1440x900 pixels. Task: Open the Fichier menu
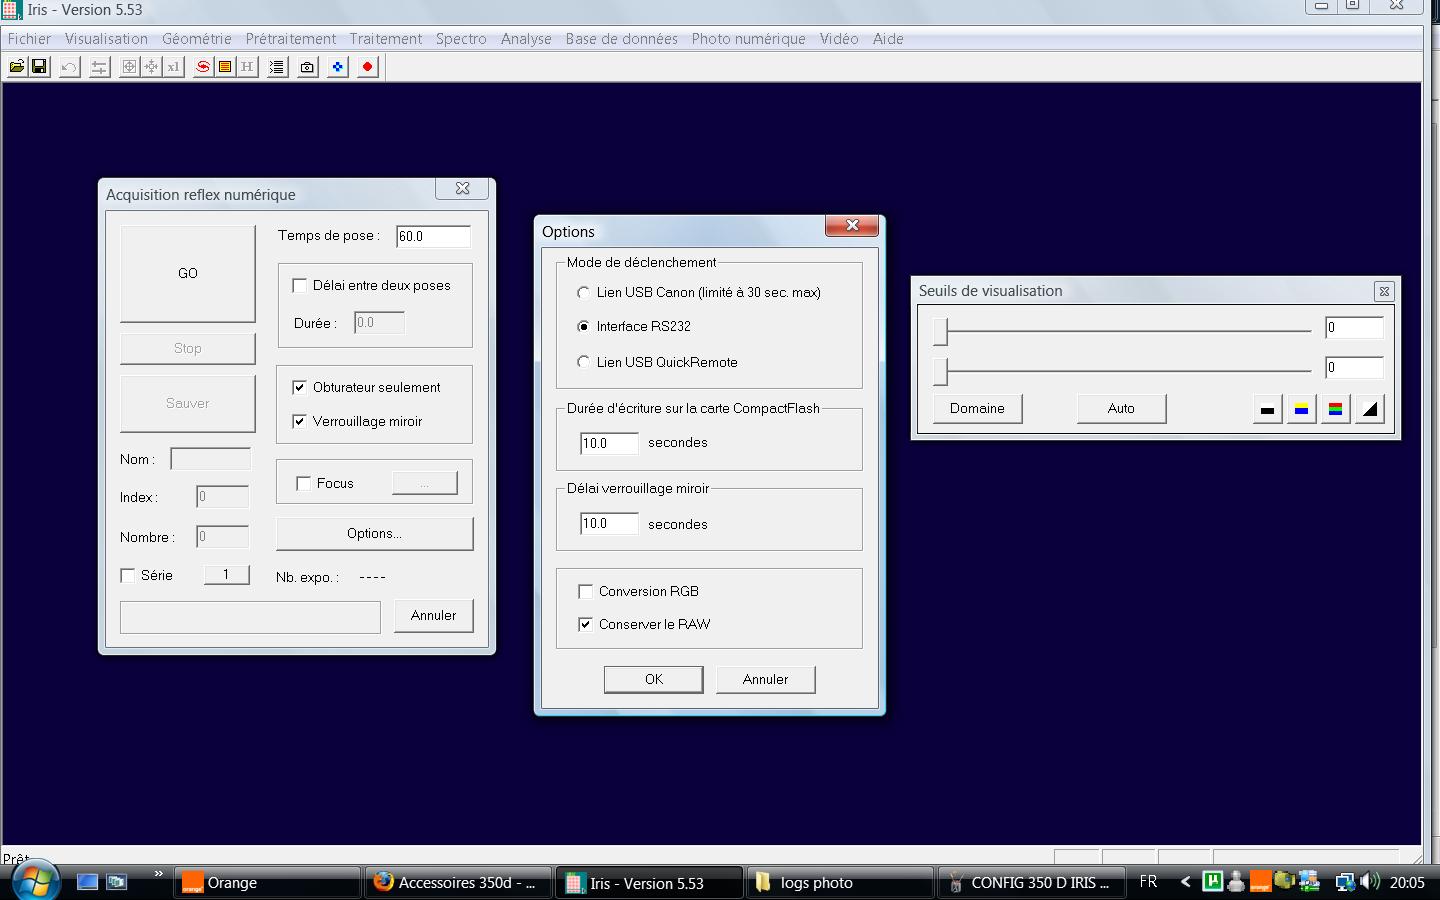coord(29,39)
